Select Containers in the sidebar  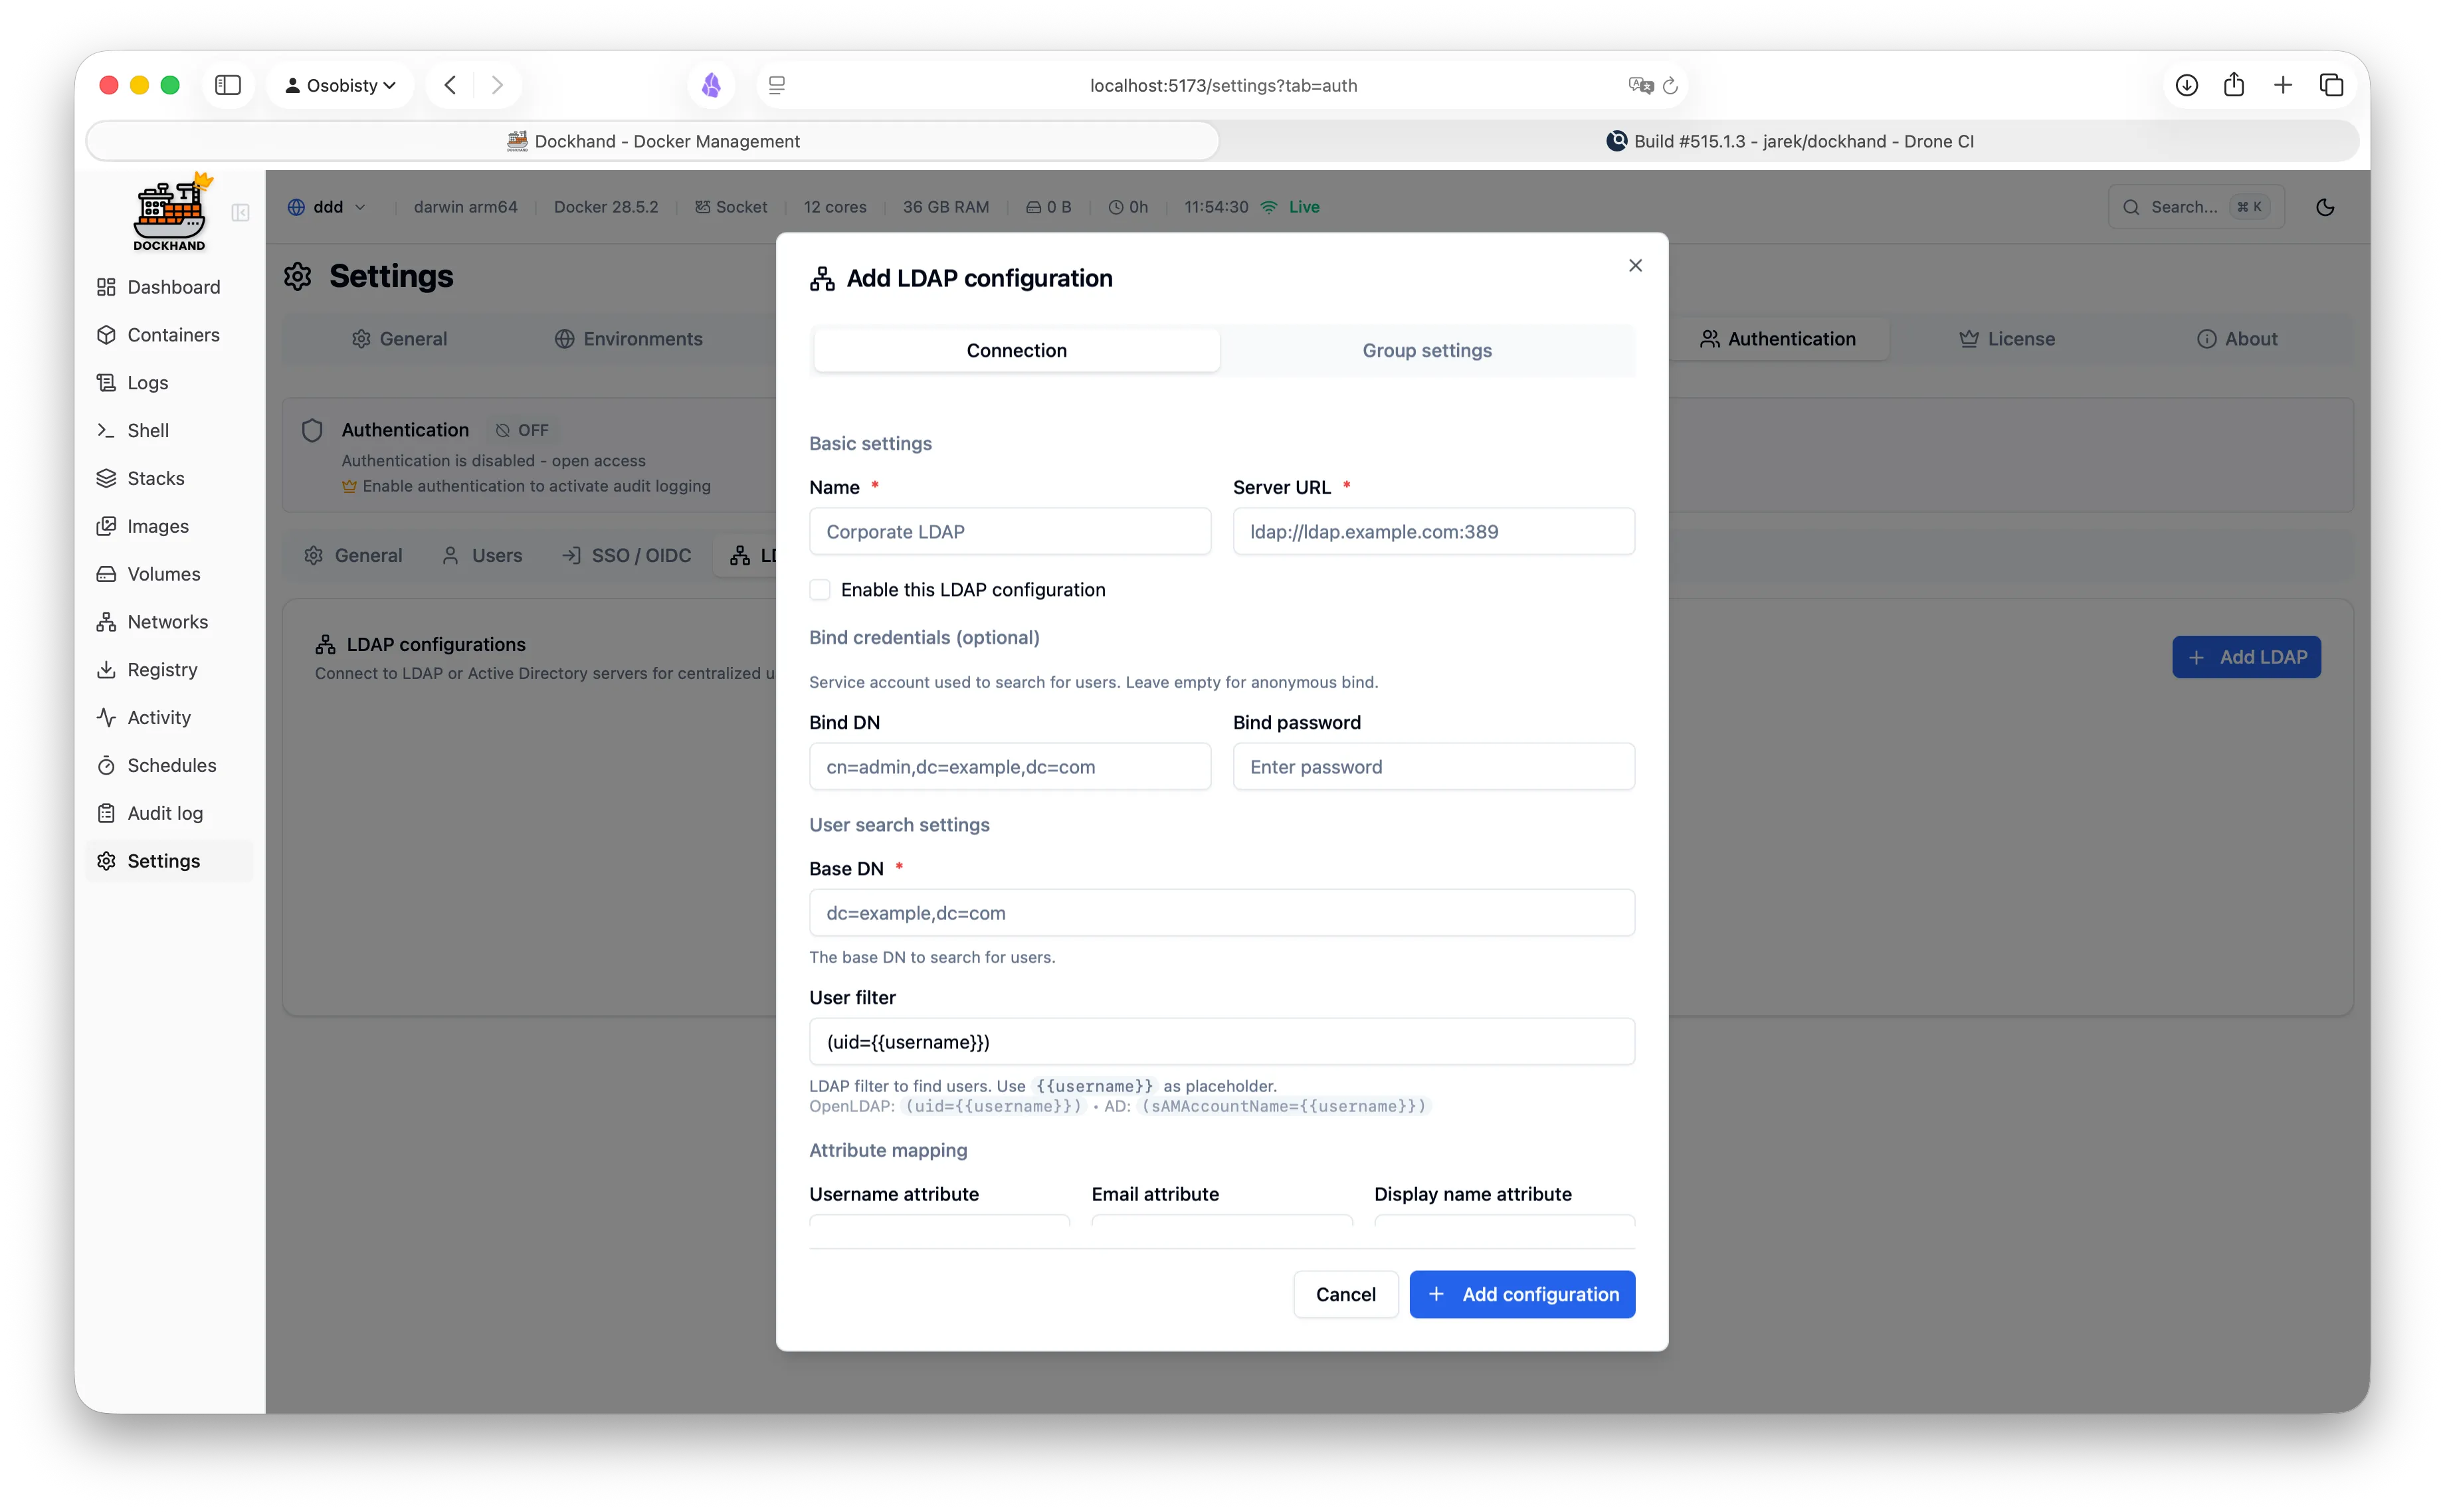[x=173, y=334]
